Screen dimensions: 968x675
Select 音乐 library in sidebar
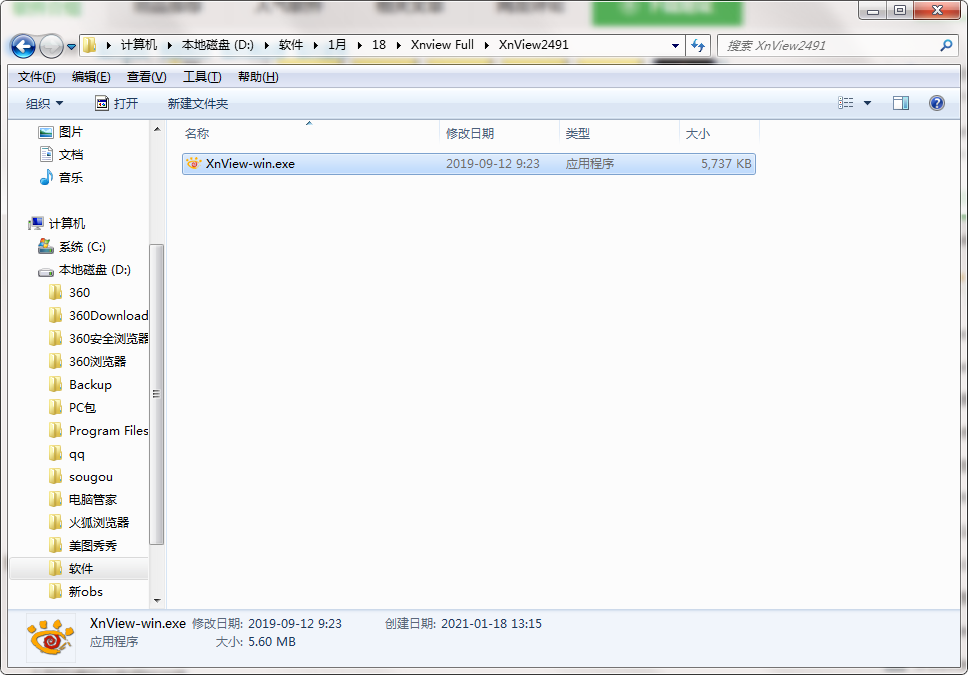tap(60, 177)
